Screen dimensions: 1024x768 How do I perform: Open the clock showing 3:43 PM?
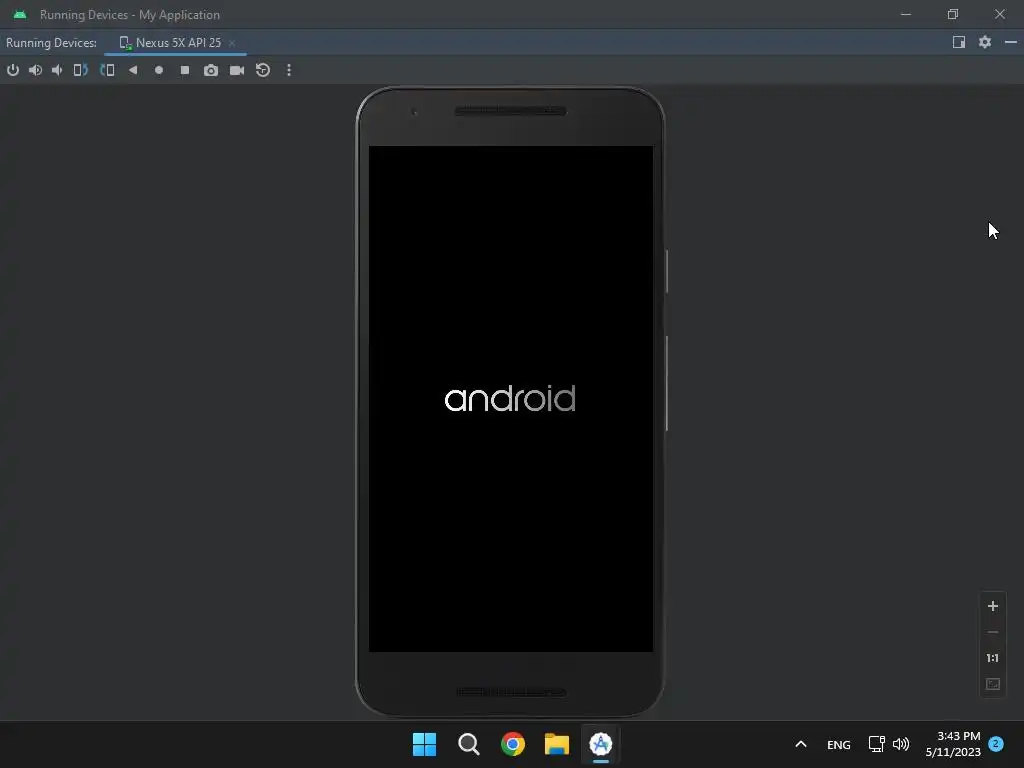point(953,744)
